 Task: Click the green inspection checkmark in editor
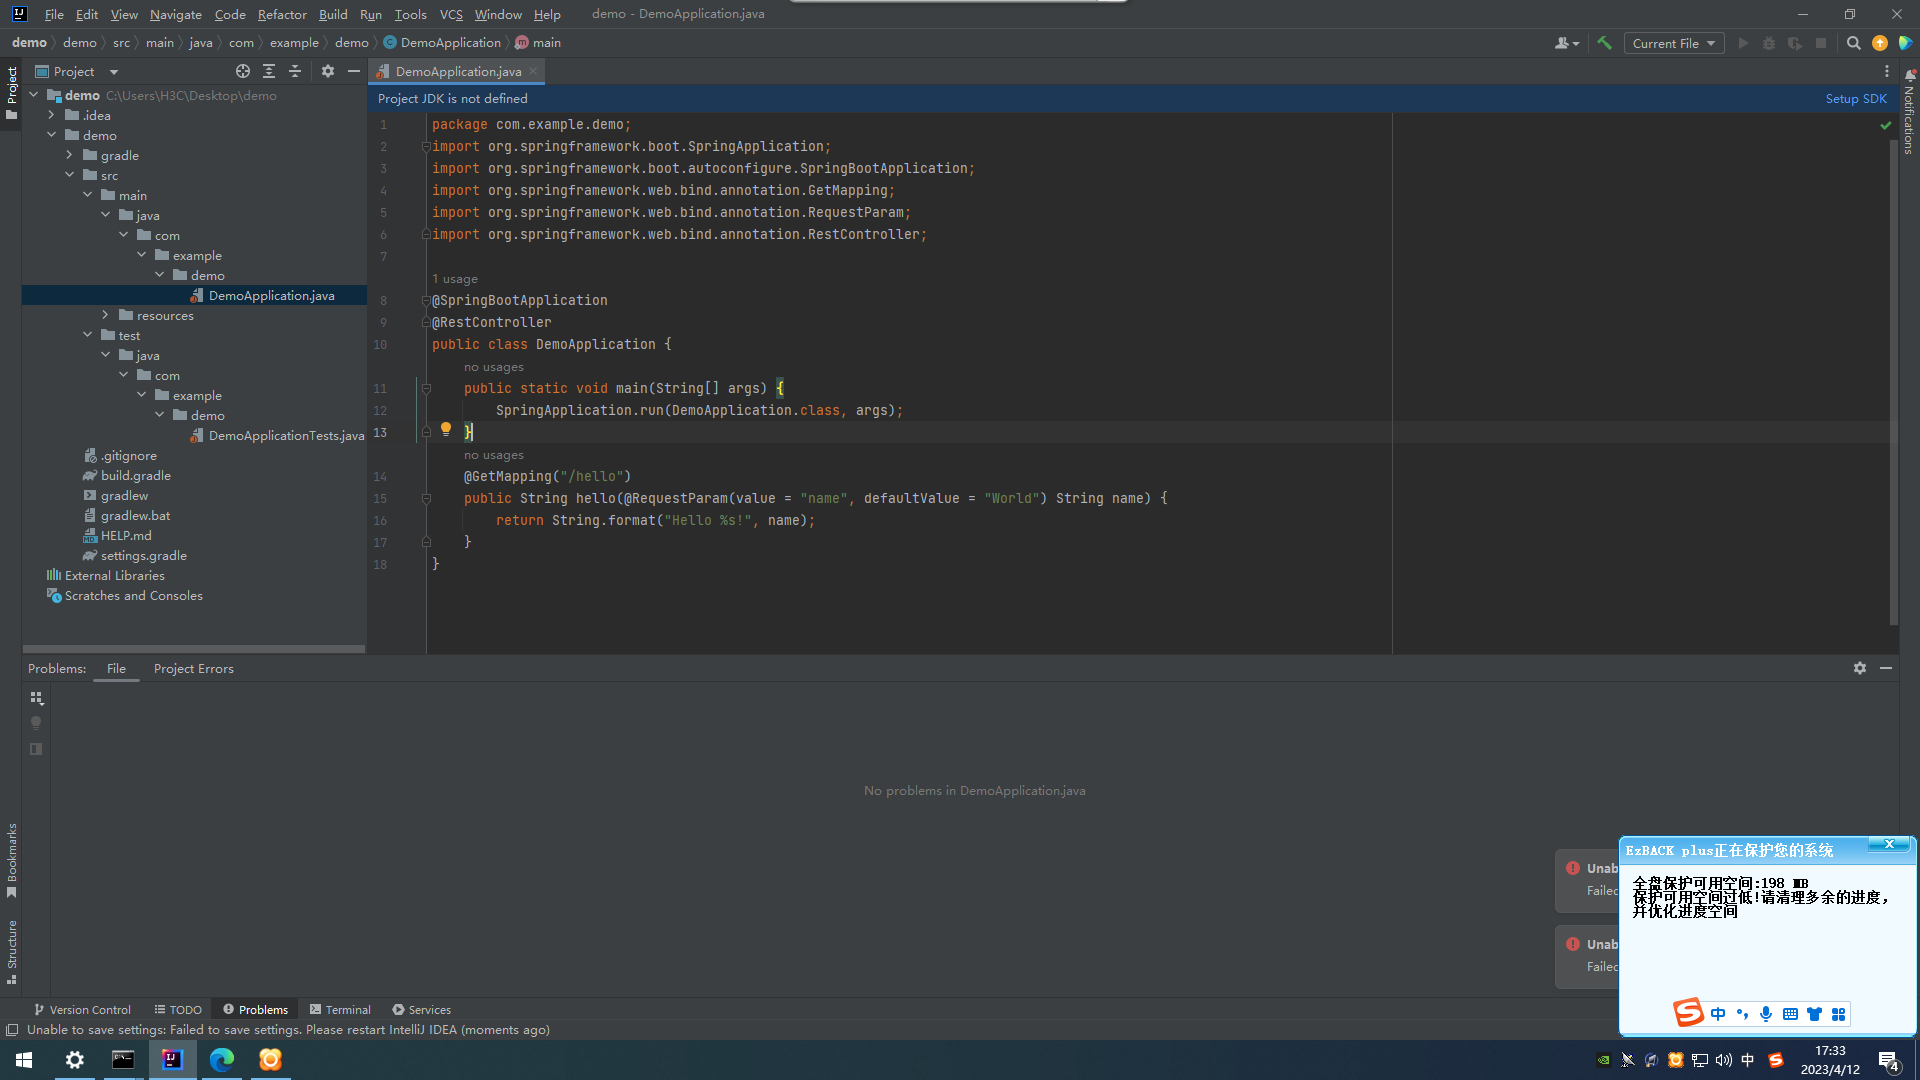pyautogui.click(x=1885, y=125)
